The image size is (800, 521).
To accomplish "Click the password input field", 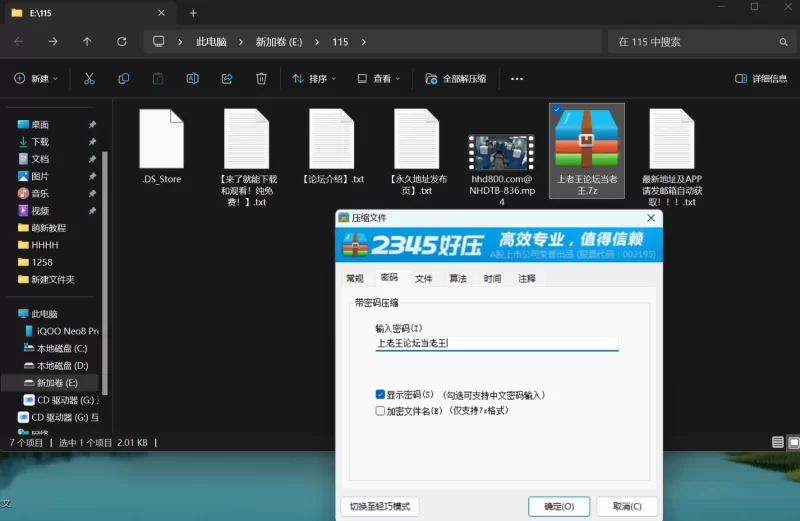I will tap(496, 343).
